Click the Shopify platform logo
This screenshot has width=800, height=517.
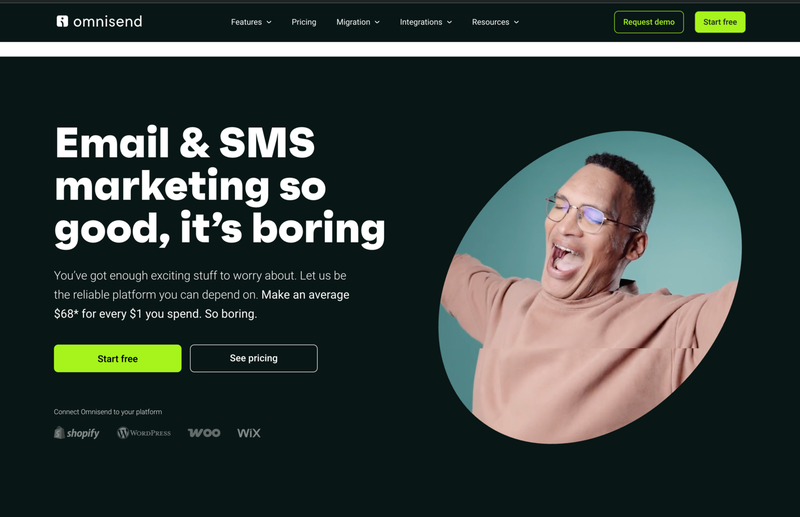(77, 433)
